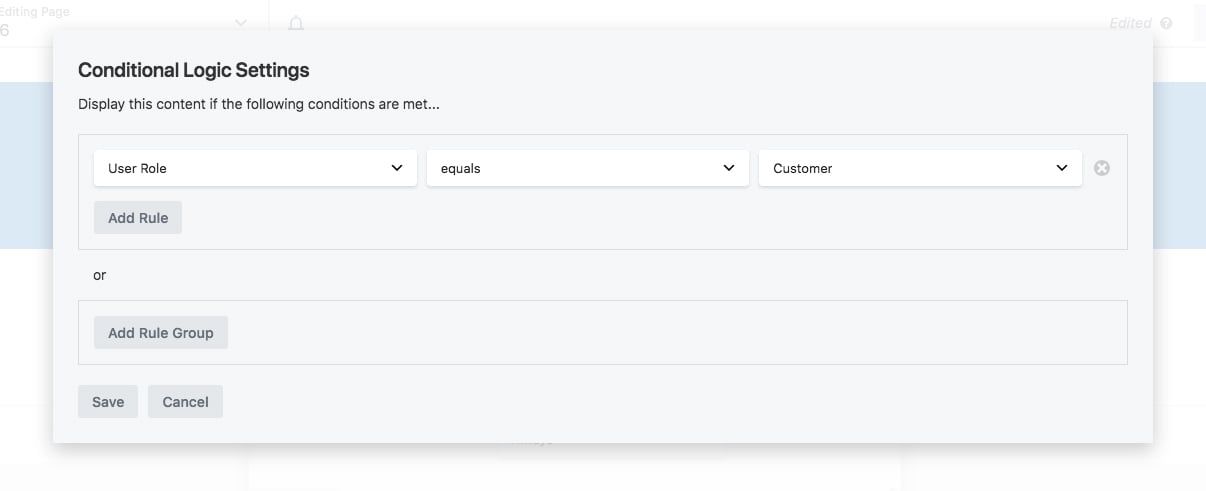Image resolution: width=1206 pixels, height=491 pixels.
Task: Open the equals operator dropdown
Action: [587, 168]
